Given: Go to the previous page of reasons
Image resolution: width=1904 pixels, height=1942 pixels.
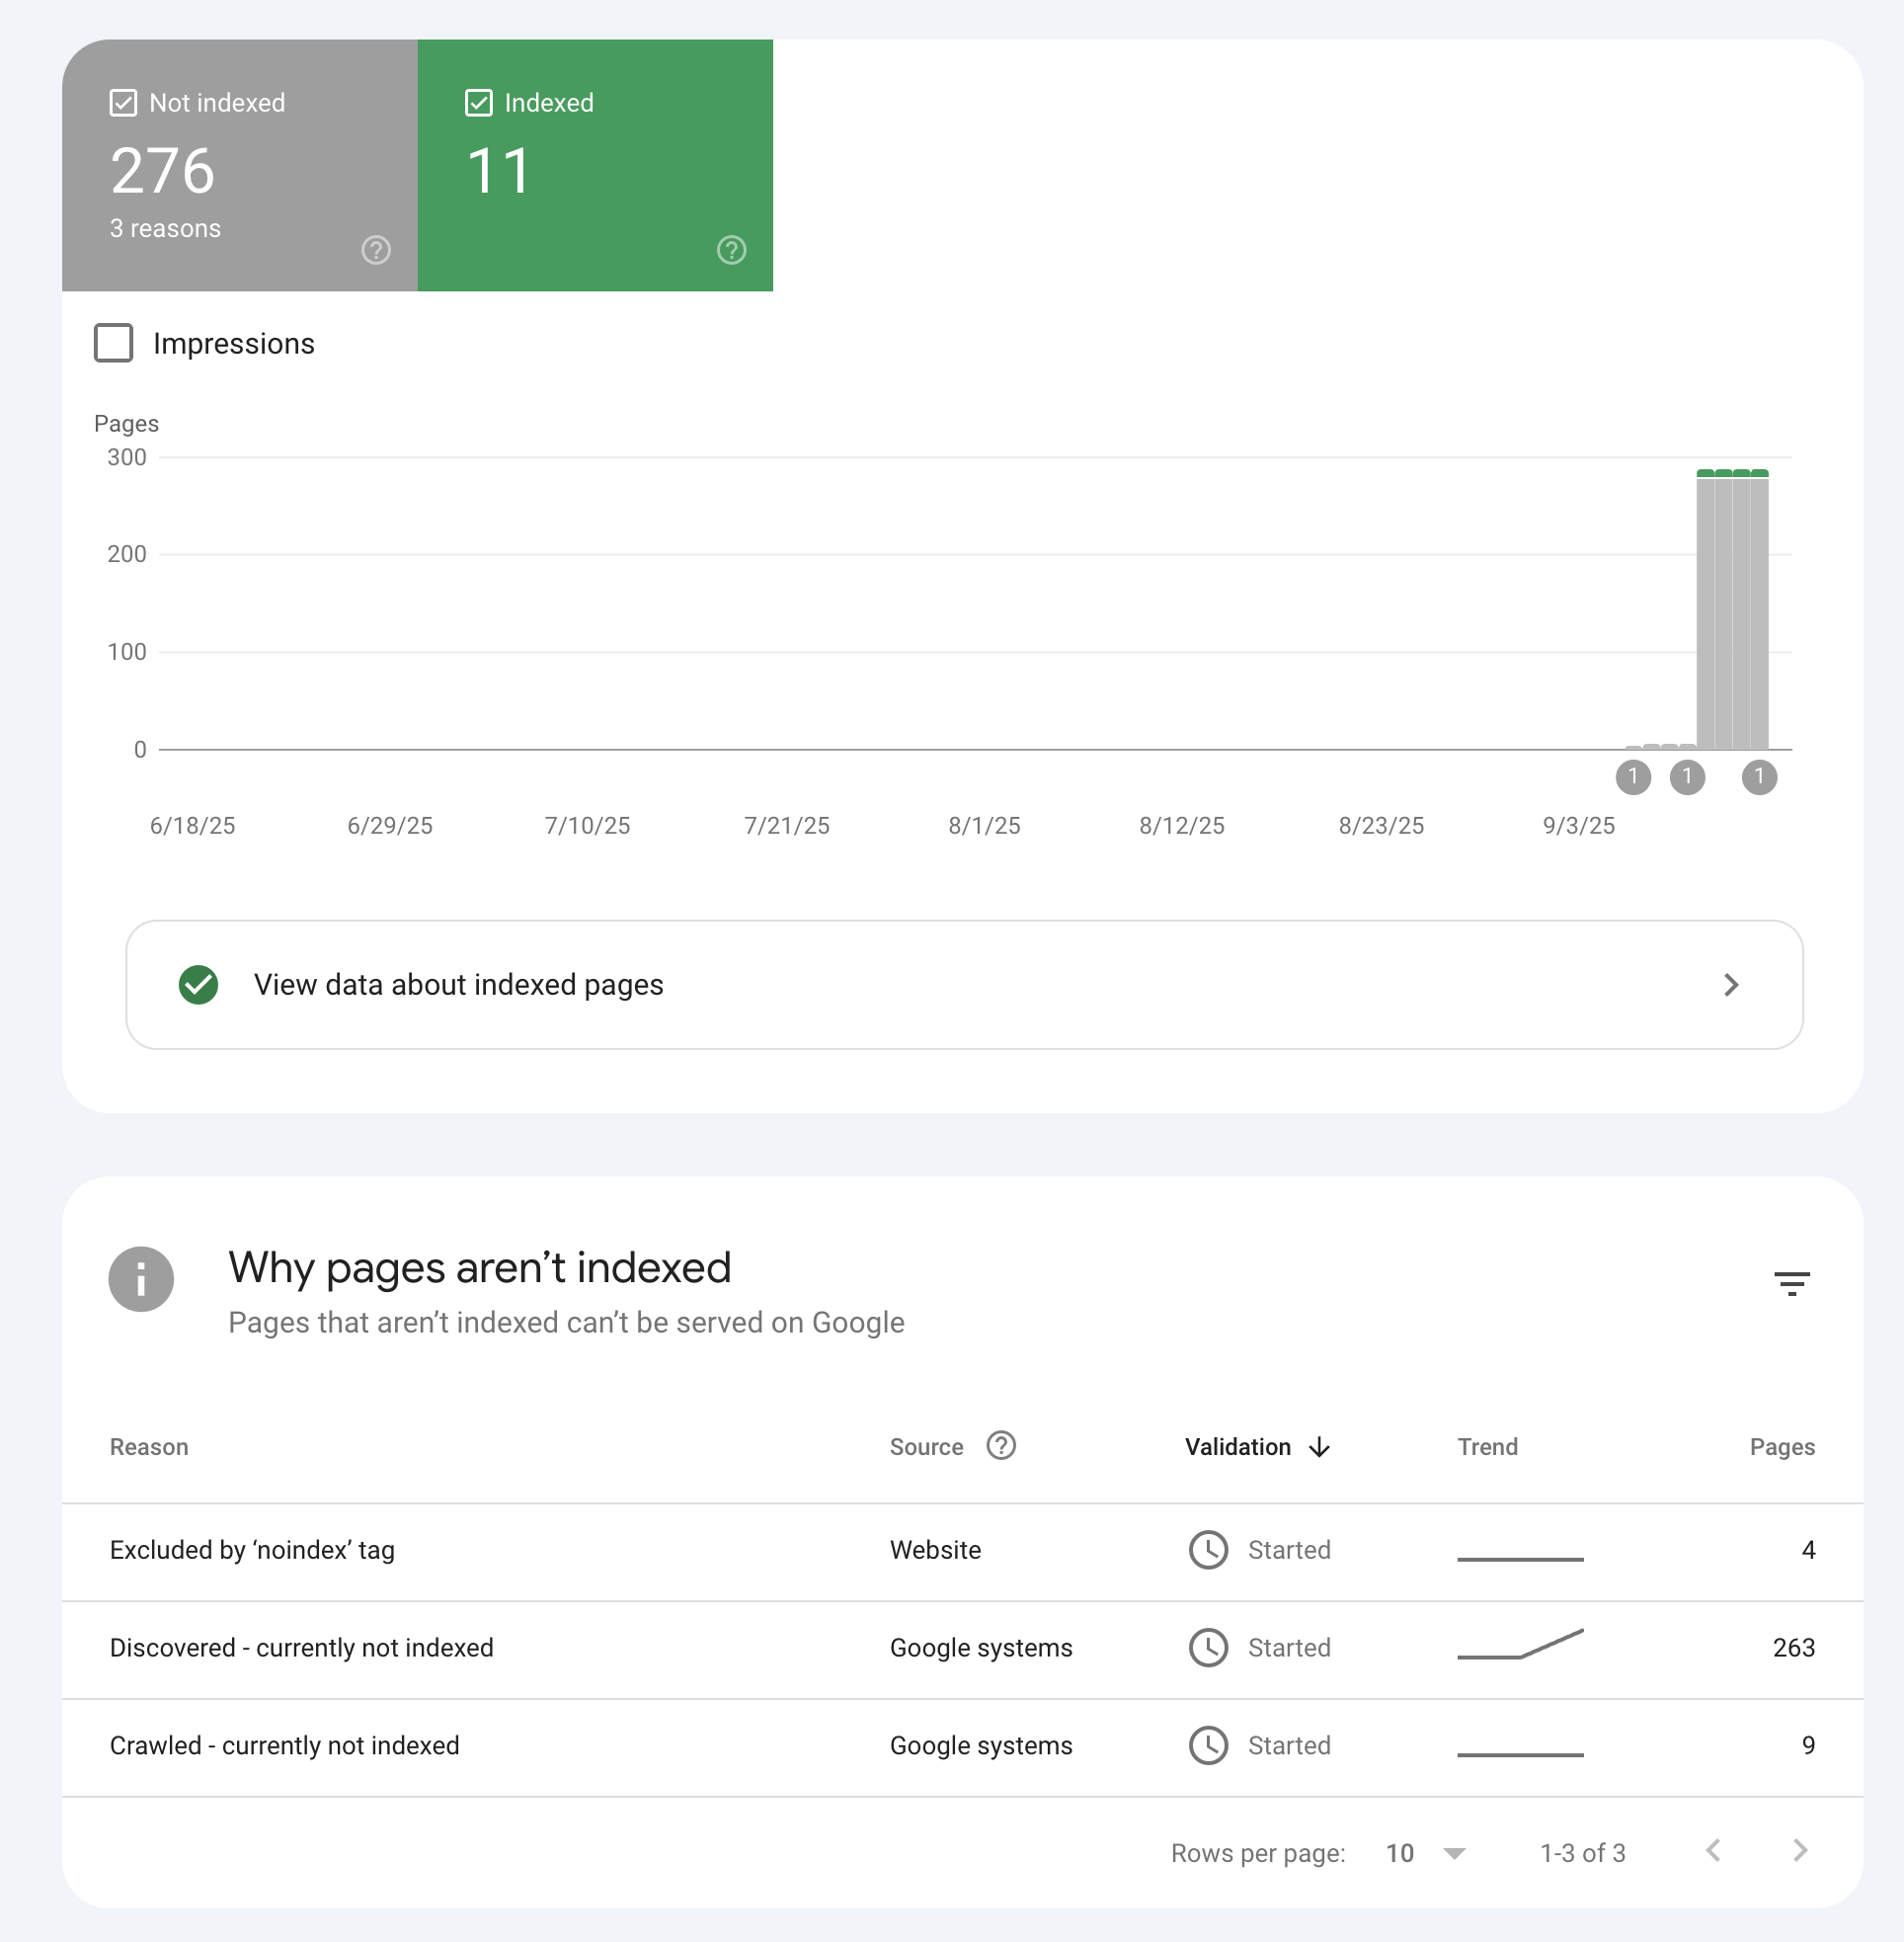Looking at the screenshot, I should [x=1713, y=1851].
